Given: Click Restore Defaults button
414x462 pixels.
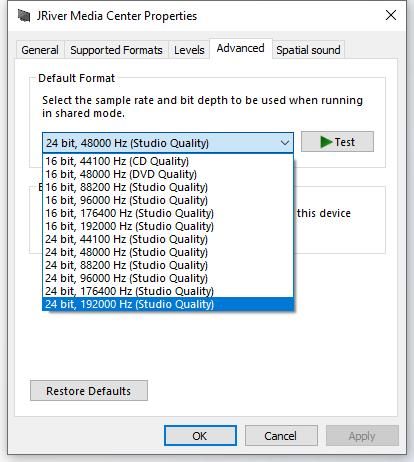Looking at the screenshot, I should tap(89, 391).
